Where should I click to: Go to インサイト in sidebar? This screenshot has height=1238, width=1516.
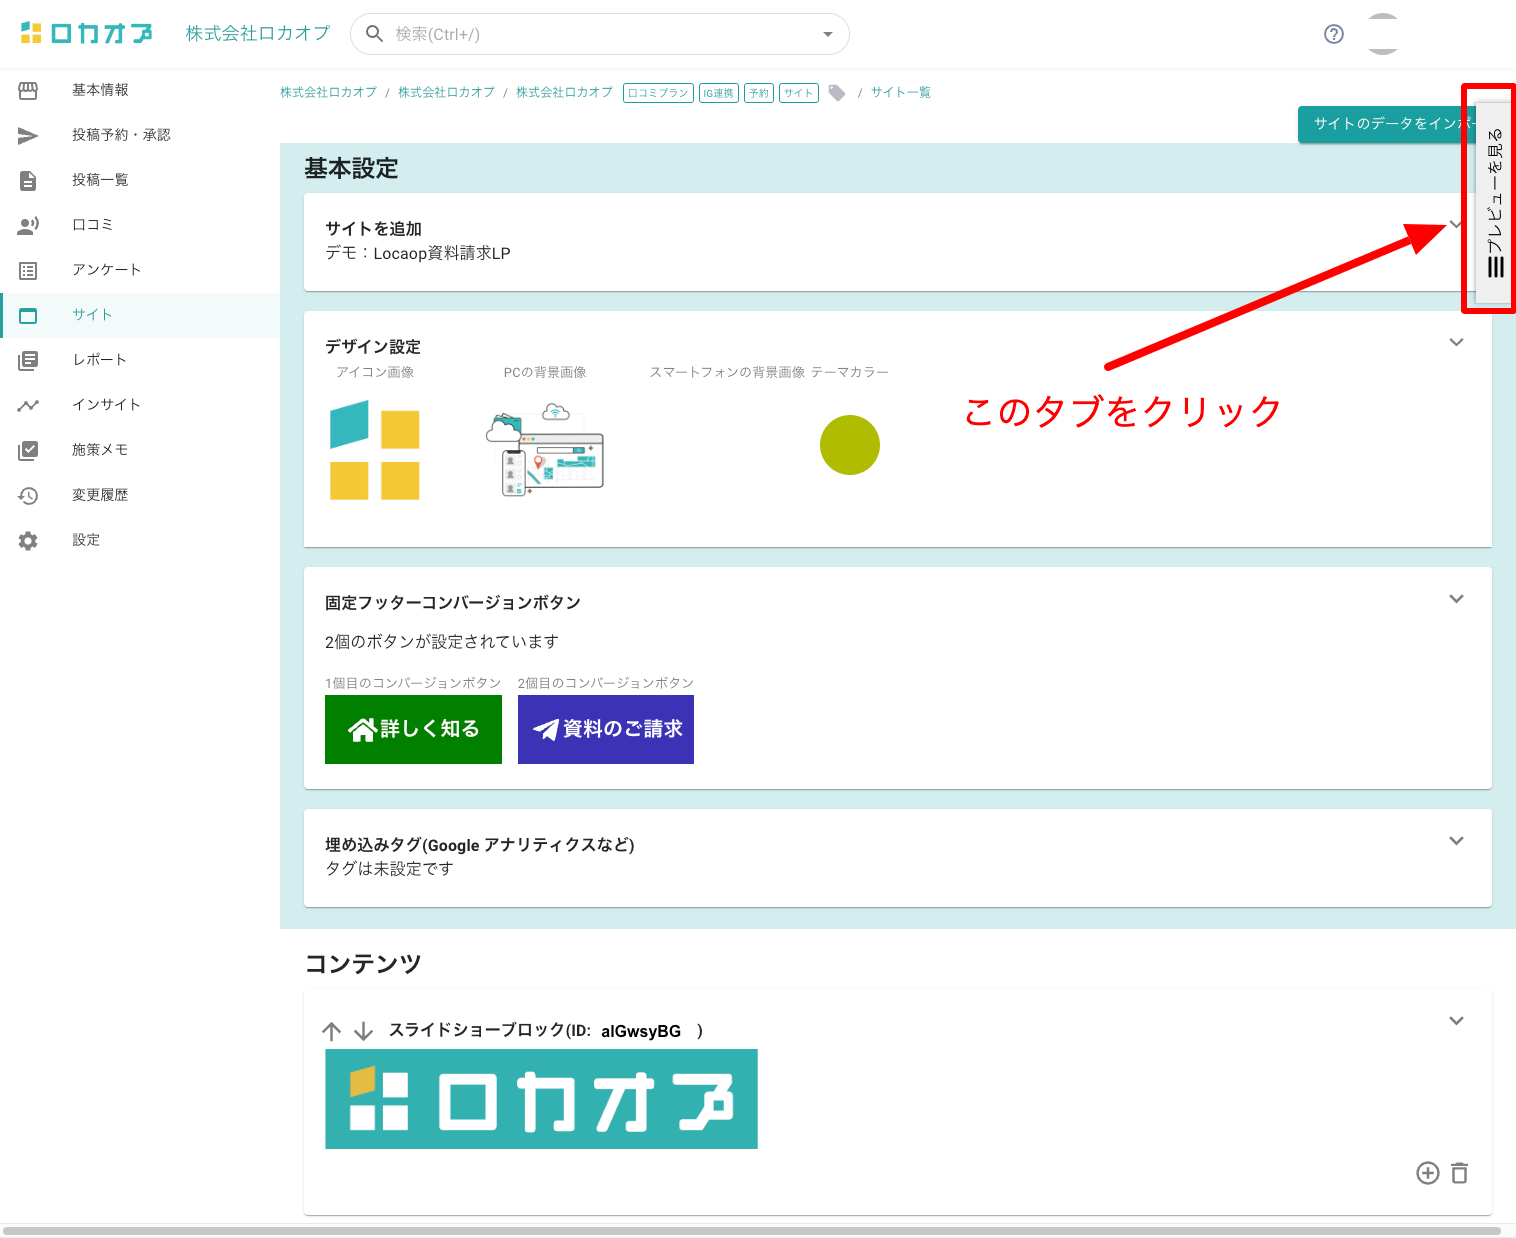tap(106, 405)
